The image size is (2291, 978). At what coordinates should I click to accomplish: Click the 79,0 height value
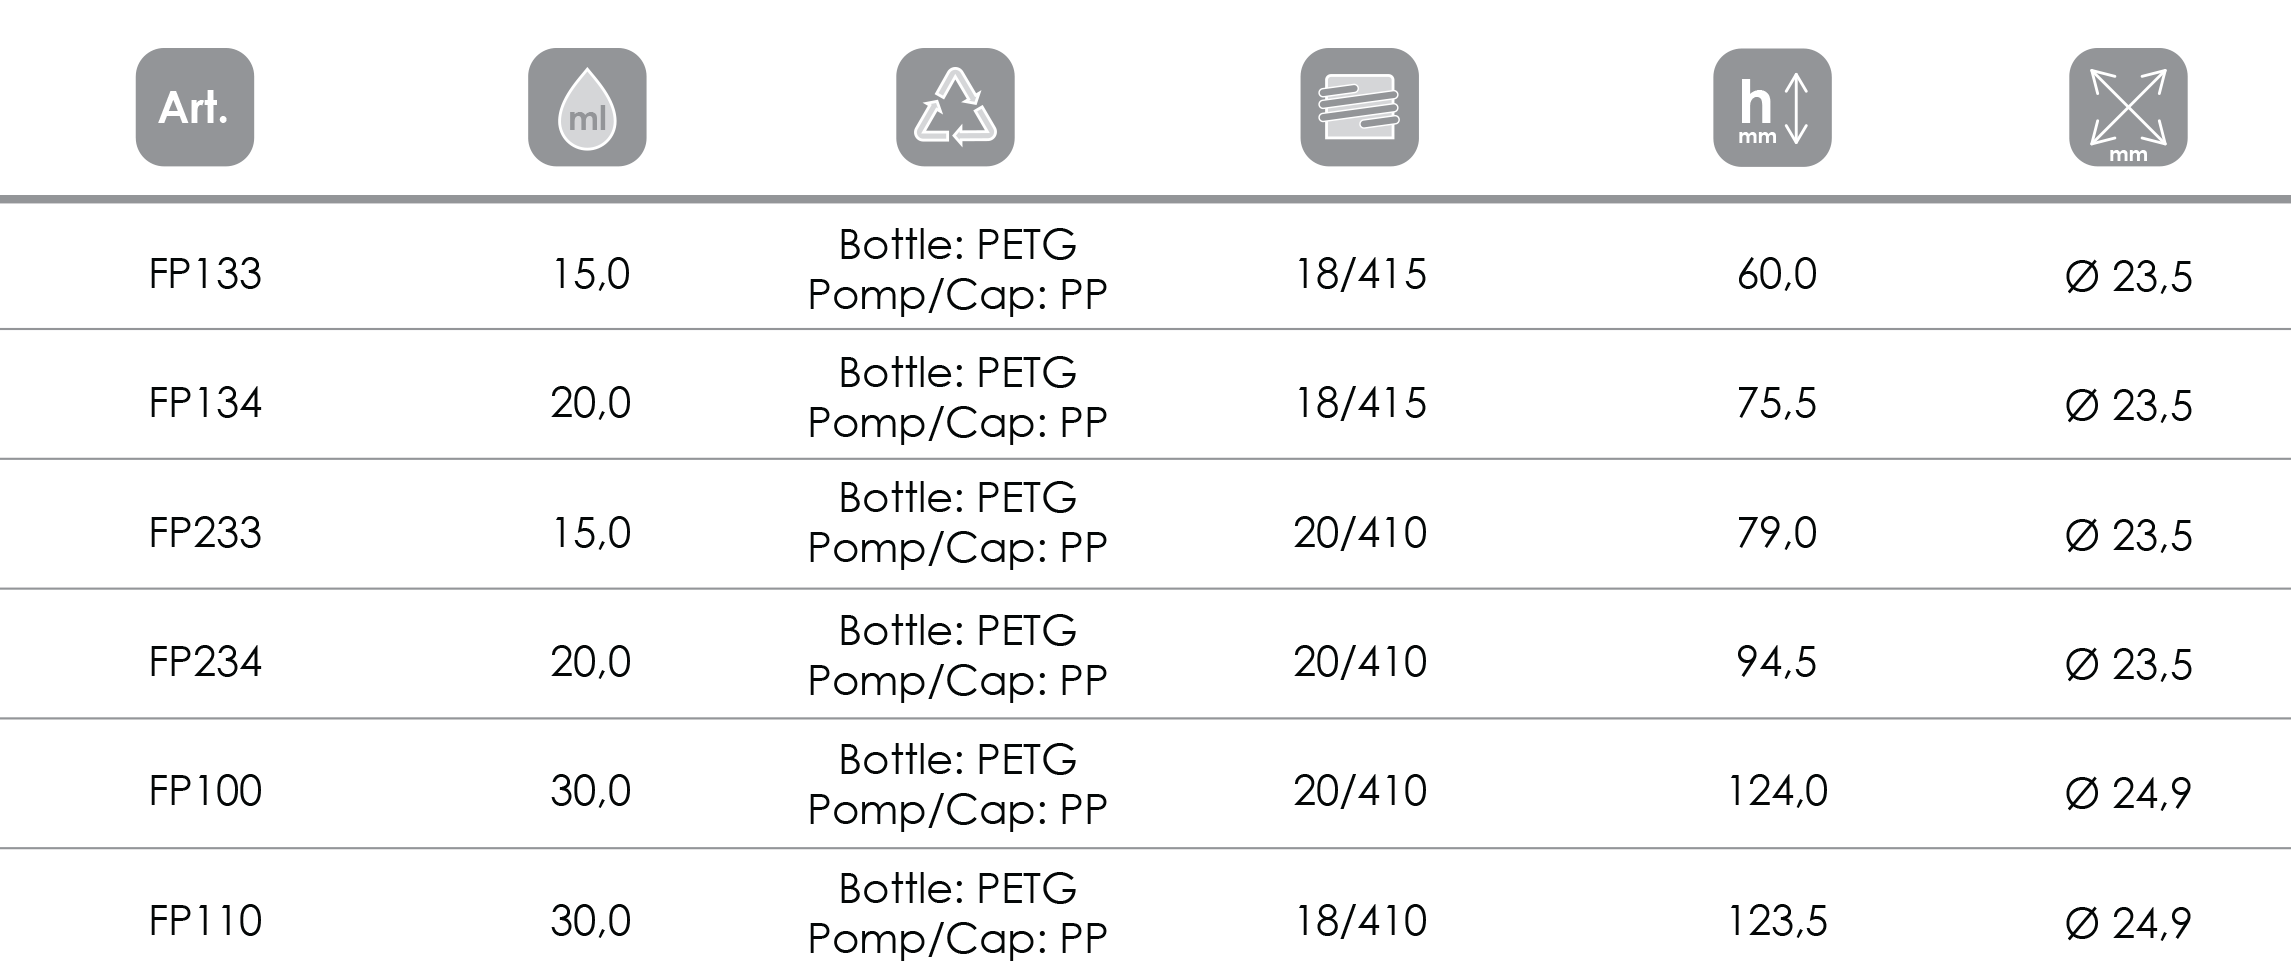coord(1776,533)
